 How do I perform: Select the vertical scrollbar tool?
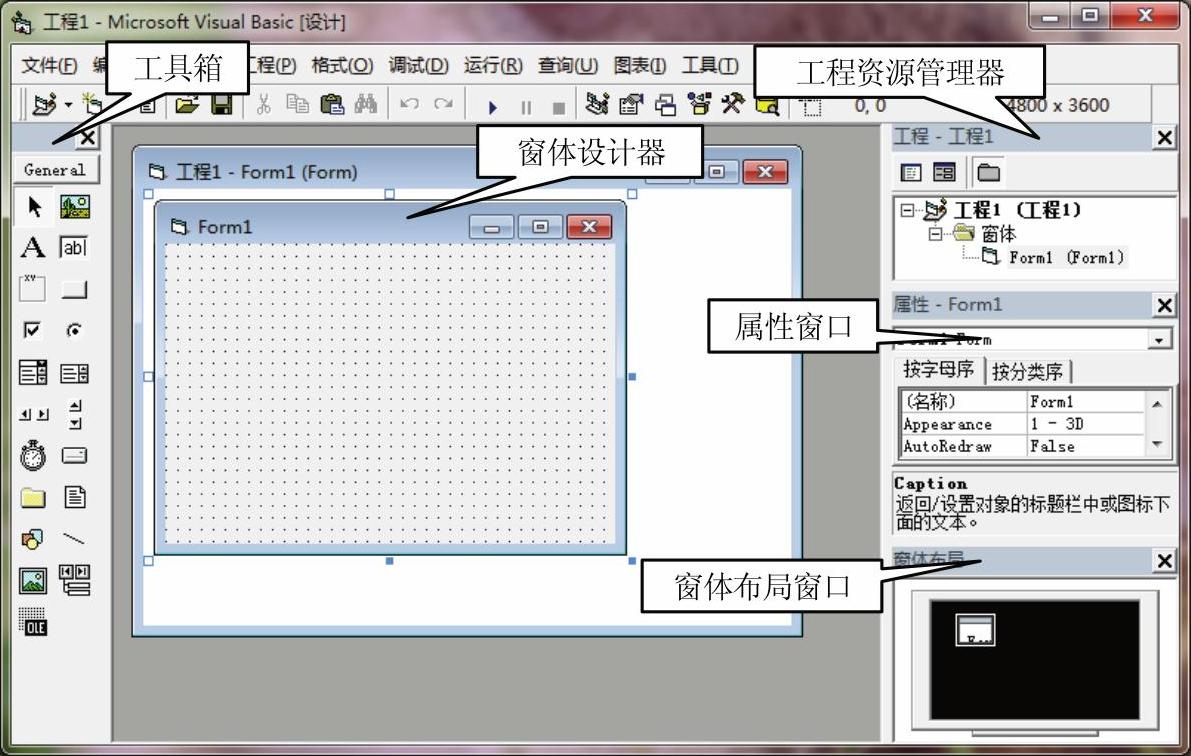coord(74,414)
